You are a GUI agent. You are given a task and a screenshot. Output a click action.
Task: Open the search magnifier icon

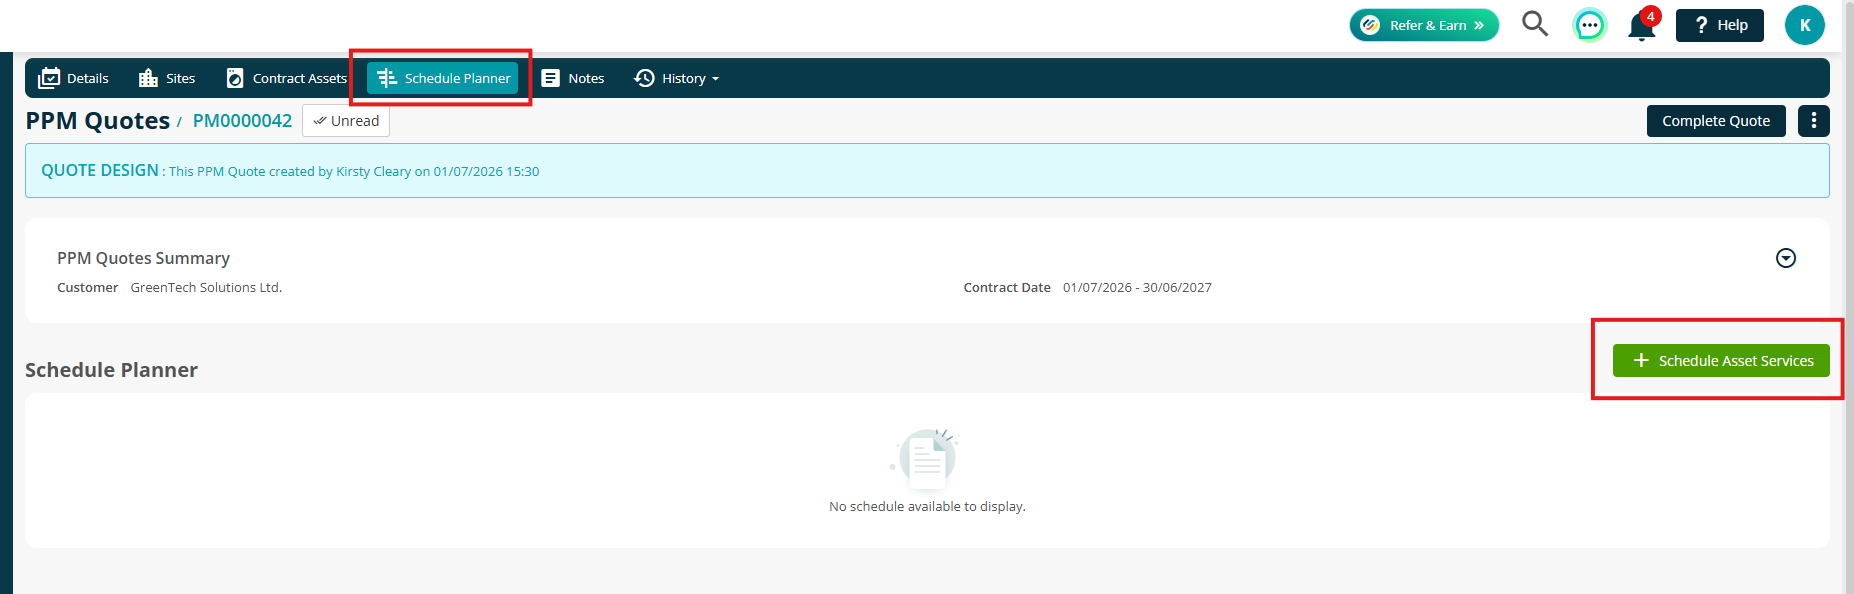(x=1535, y=24)
